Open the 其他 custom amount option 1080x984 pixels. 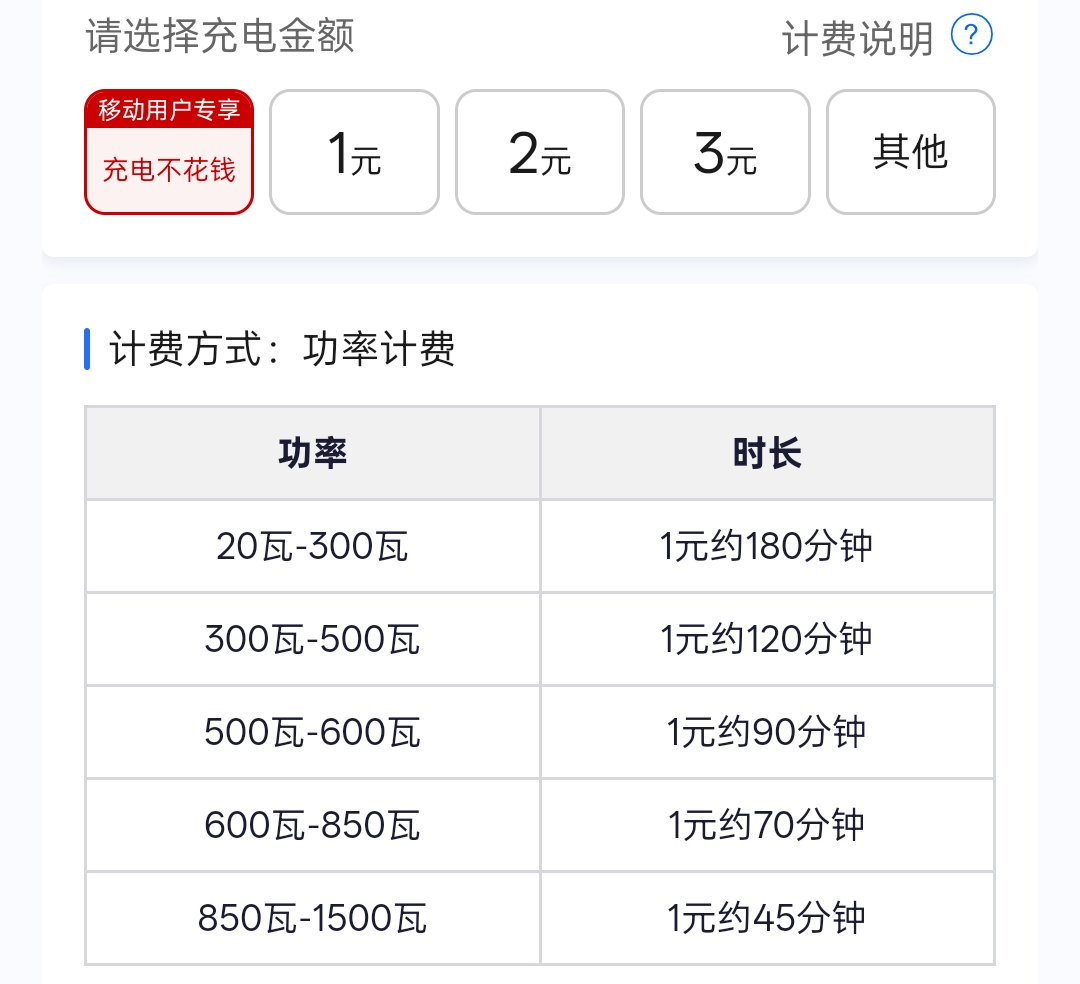(x=911, y=151)
